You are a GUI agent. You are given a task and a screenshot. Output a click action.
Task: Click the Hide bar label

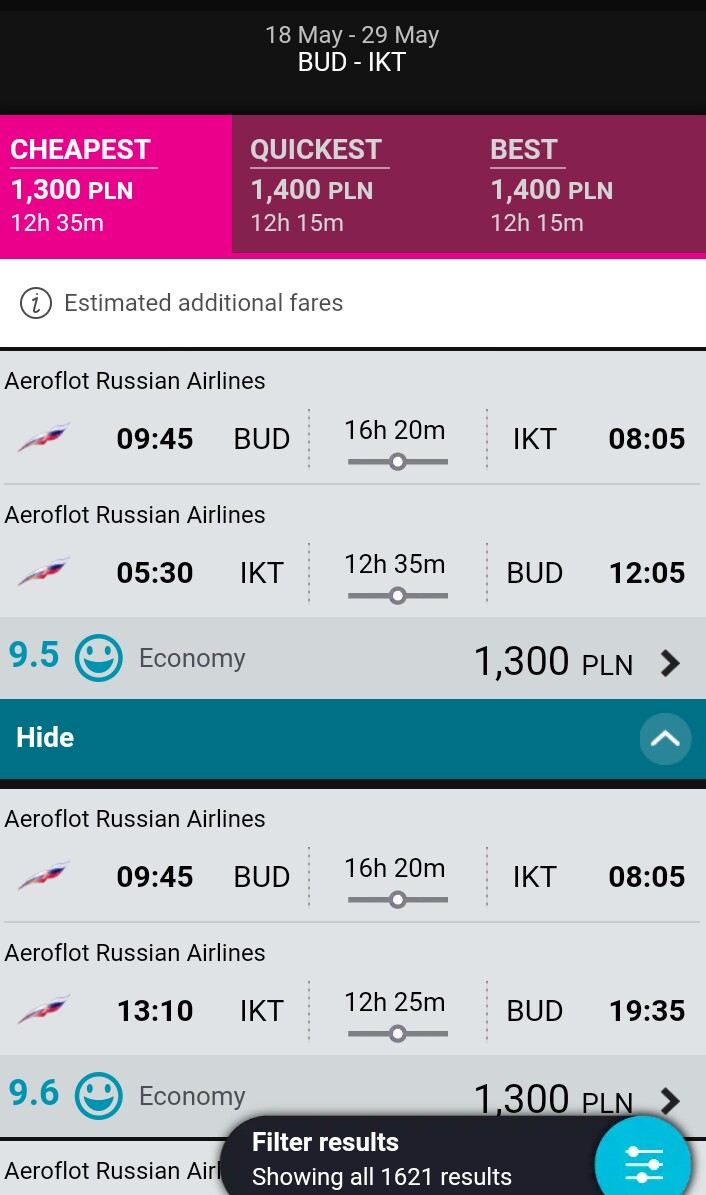point(45,738)
